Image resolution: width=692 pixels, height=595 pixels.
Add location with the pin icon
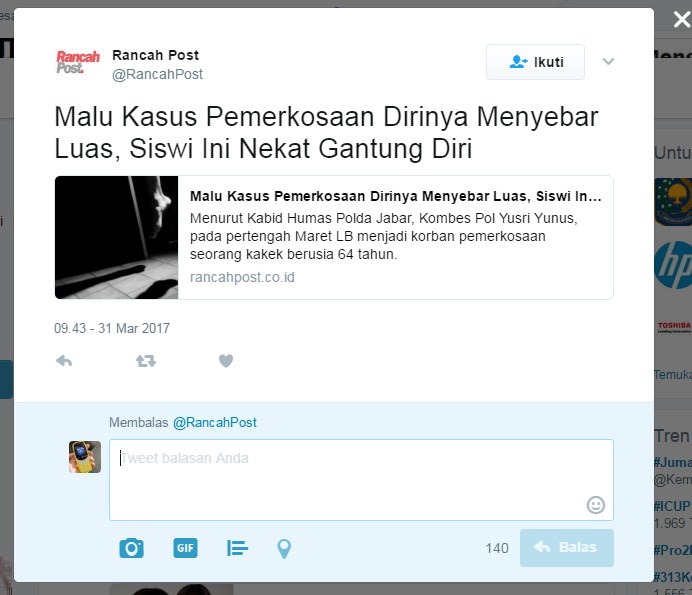(284, 549)
